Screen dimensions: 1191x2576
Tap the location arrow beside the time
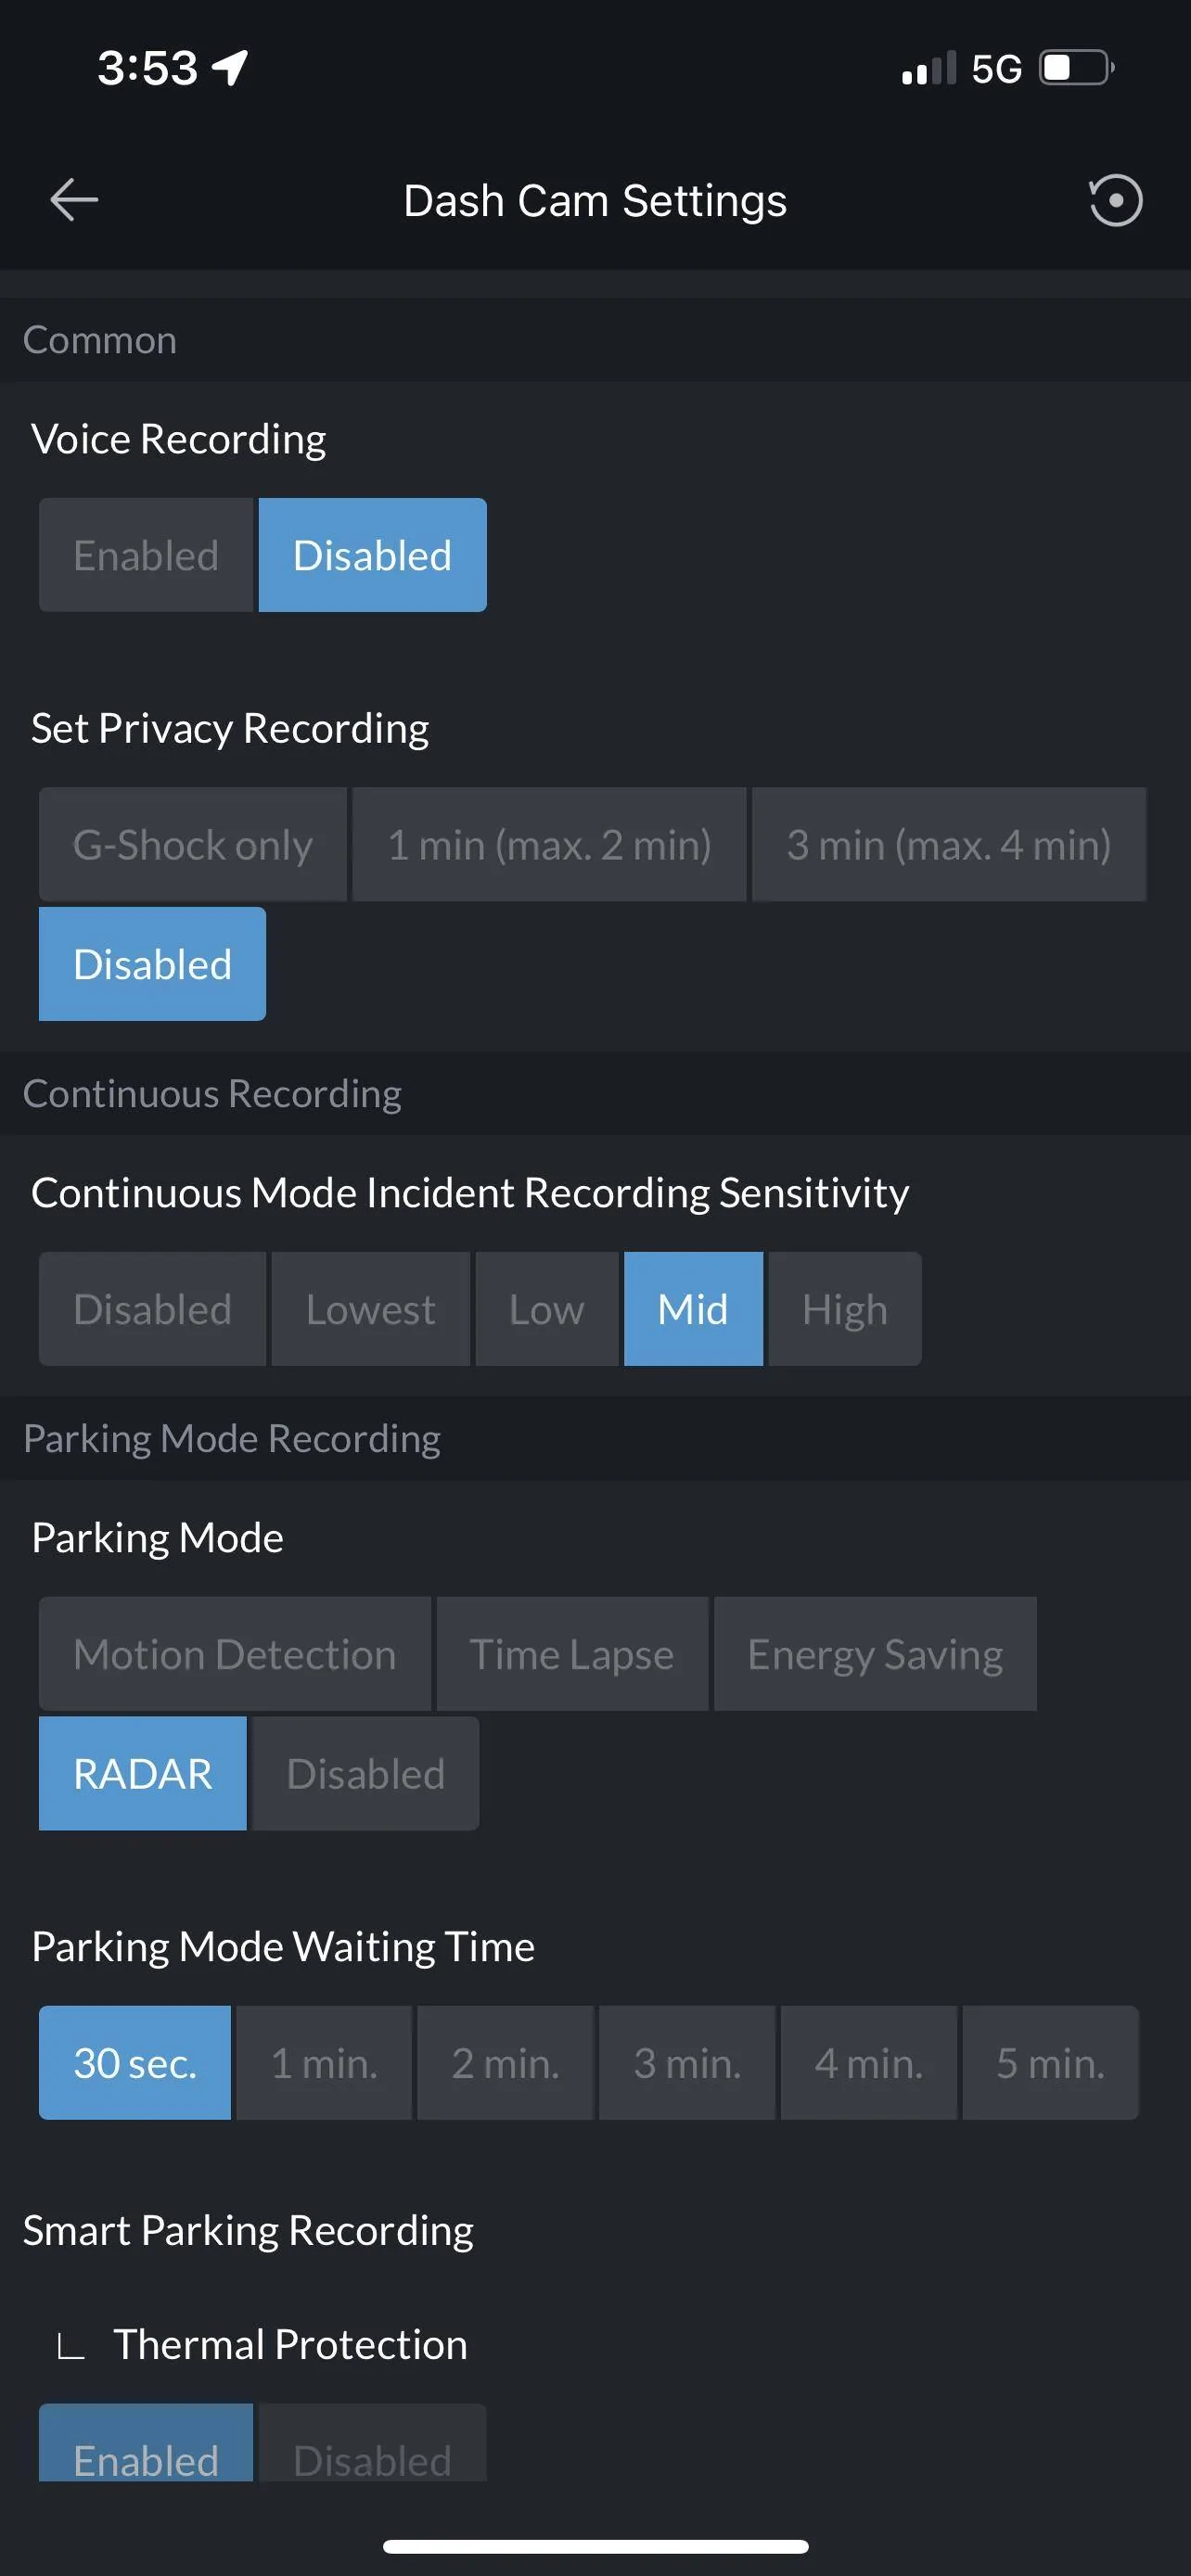[x=230, y=68]
